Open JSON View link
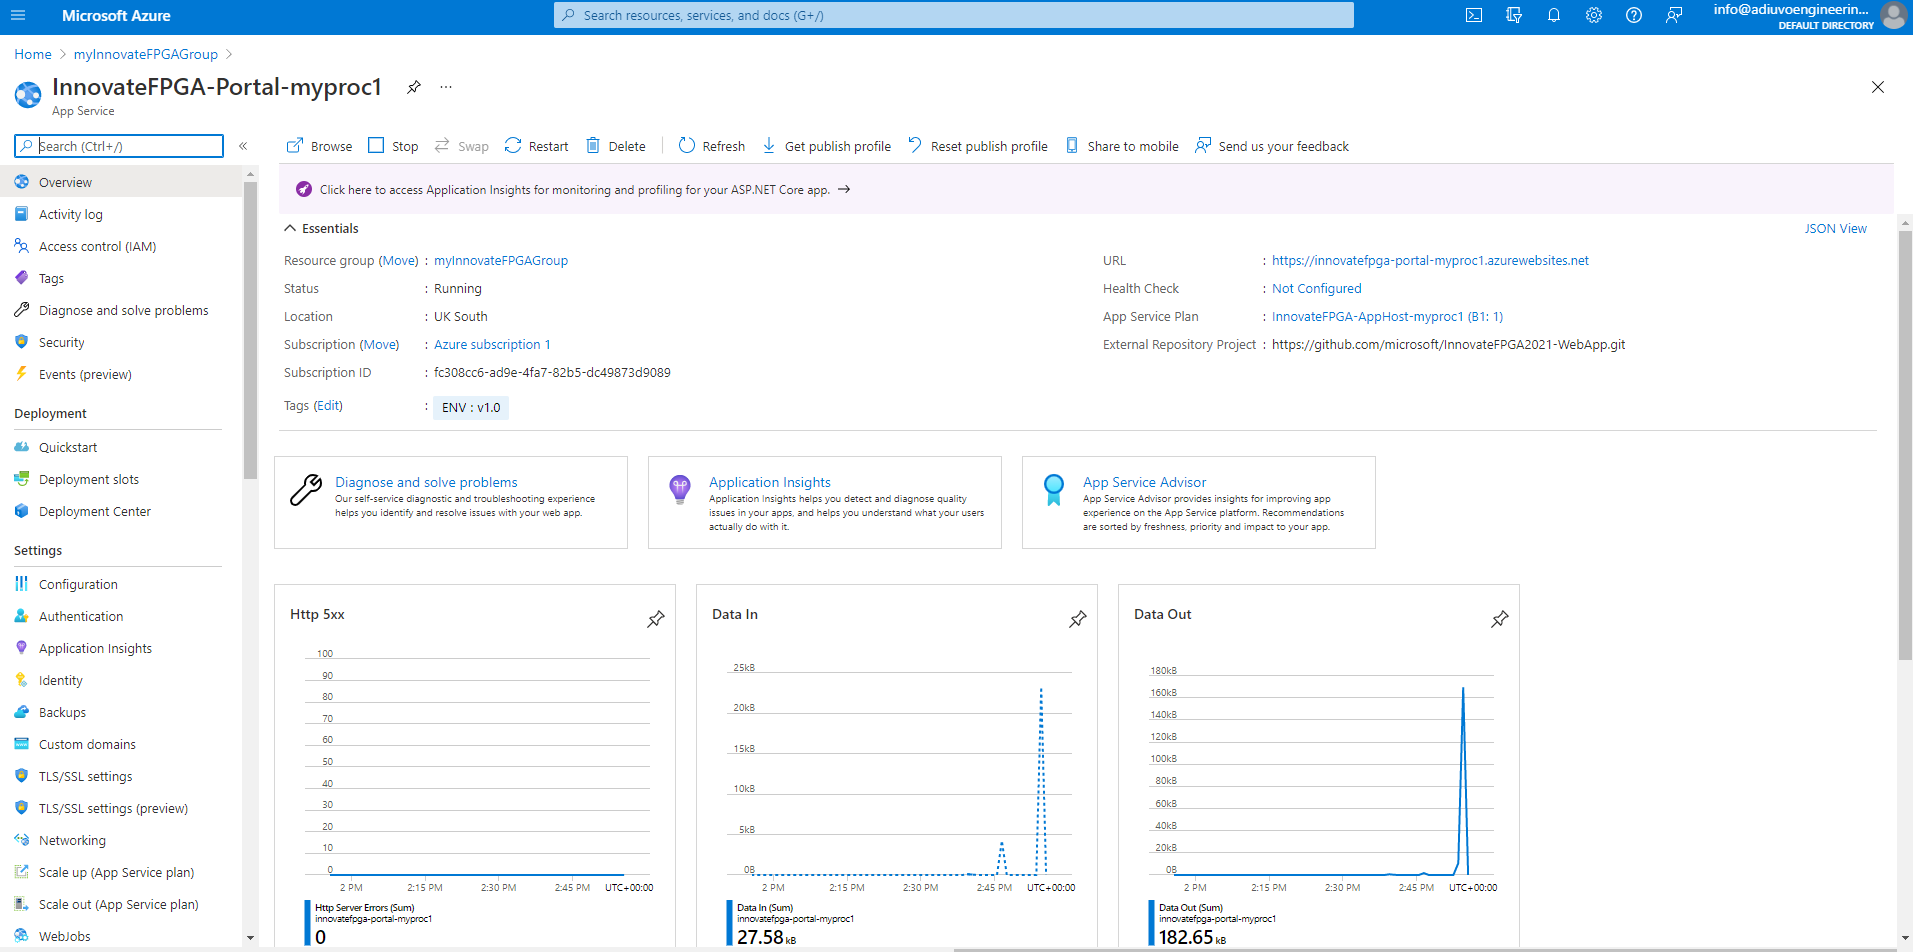 (1835, 228)
